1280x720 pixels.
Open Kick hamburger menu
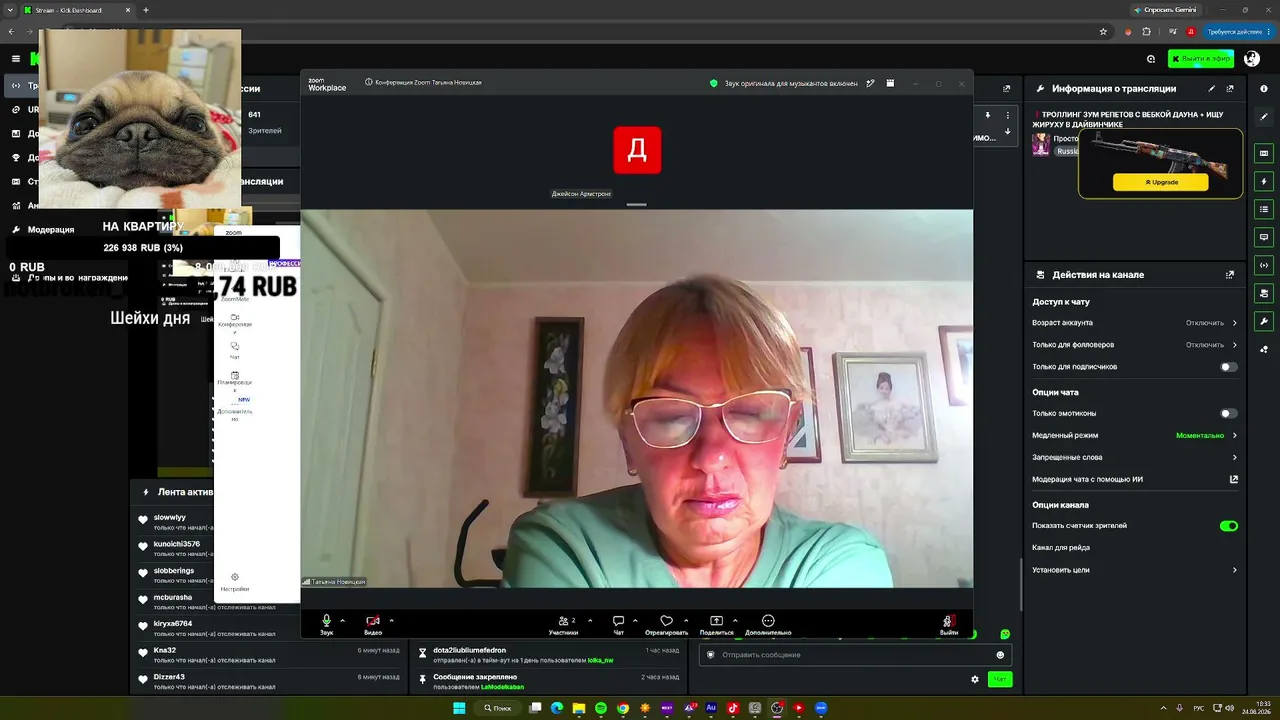pyautogui.click(x=15, y=59)
